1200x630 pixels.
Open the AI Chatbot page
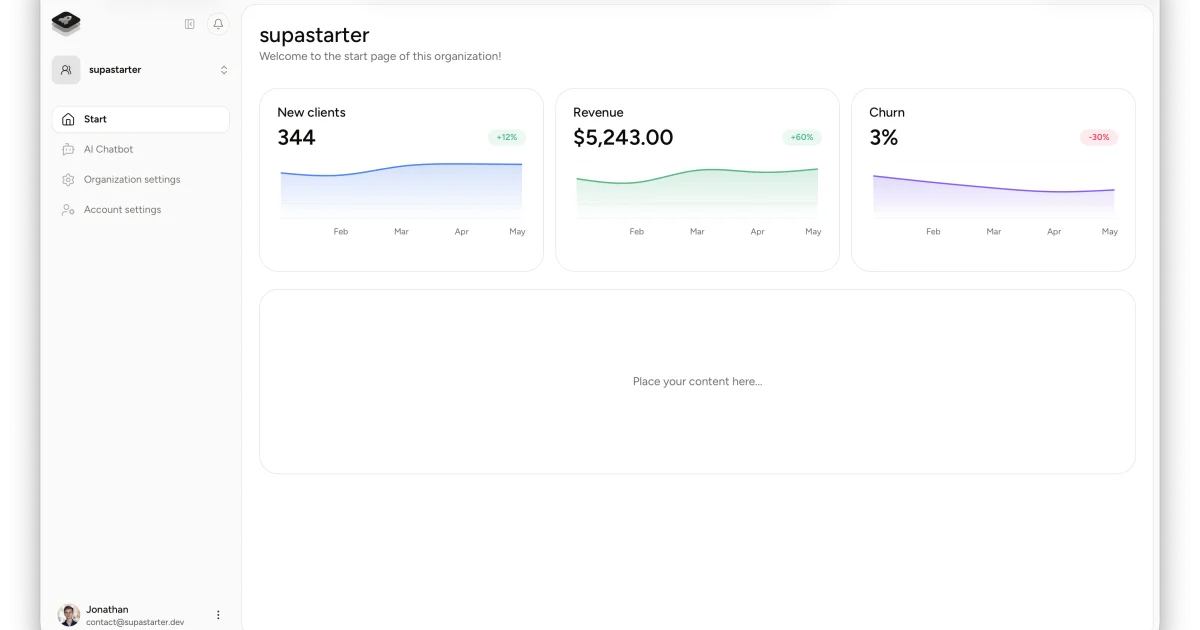point(141,149)
